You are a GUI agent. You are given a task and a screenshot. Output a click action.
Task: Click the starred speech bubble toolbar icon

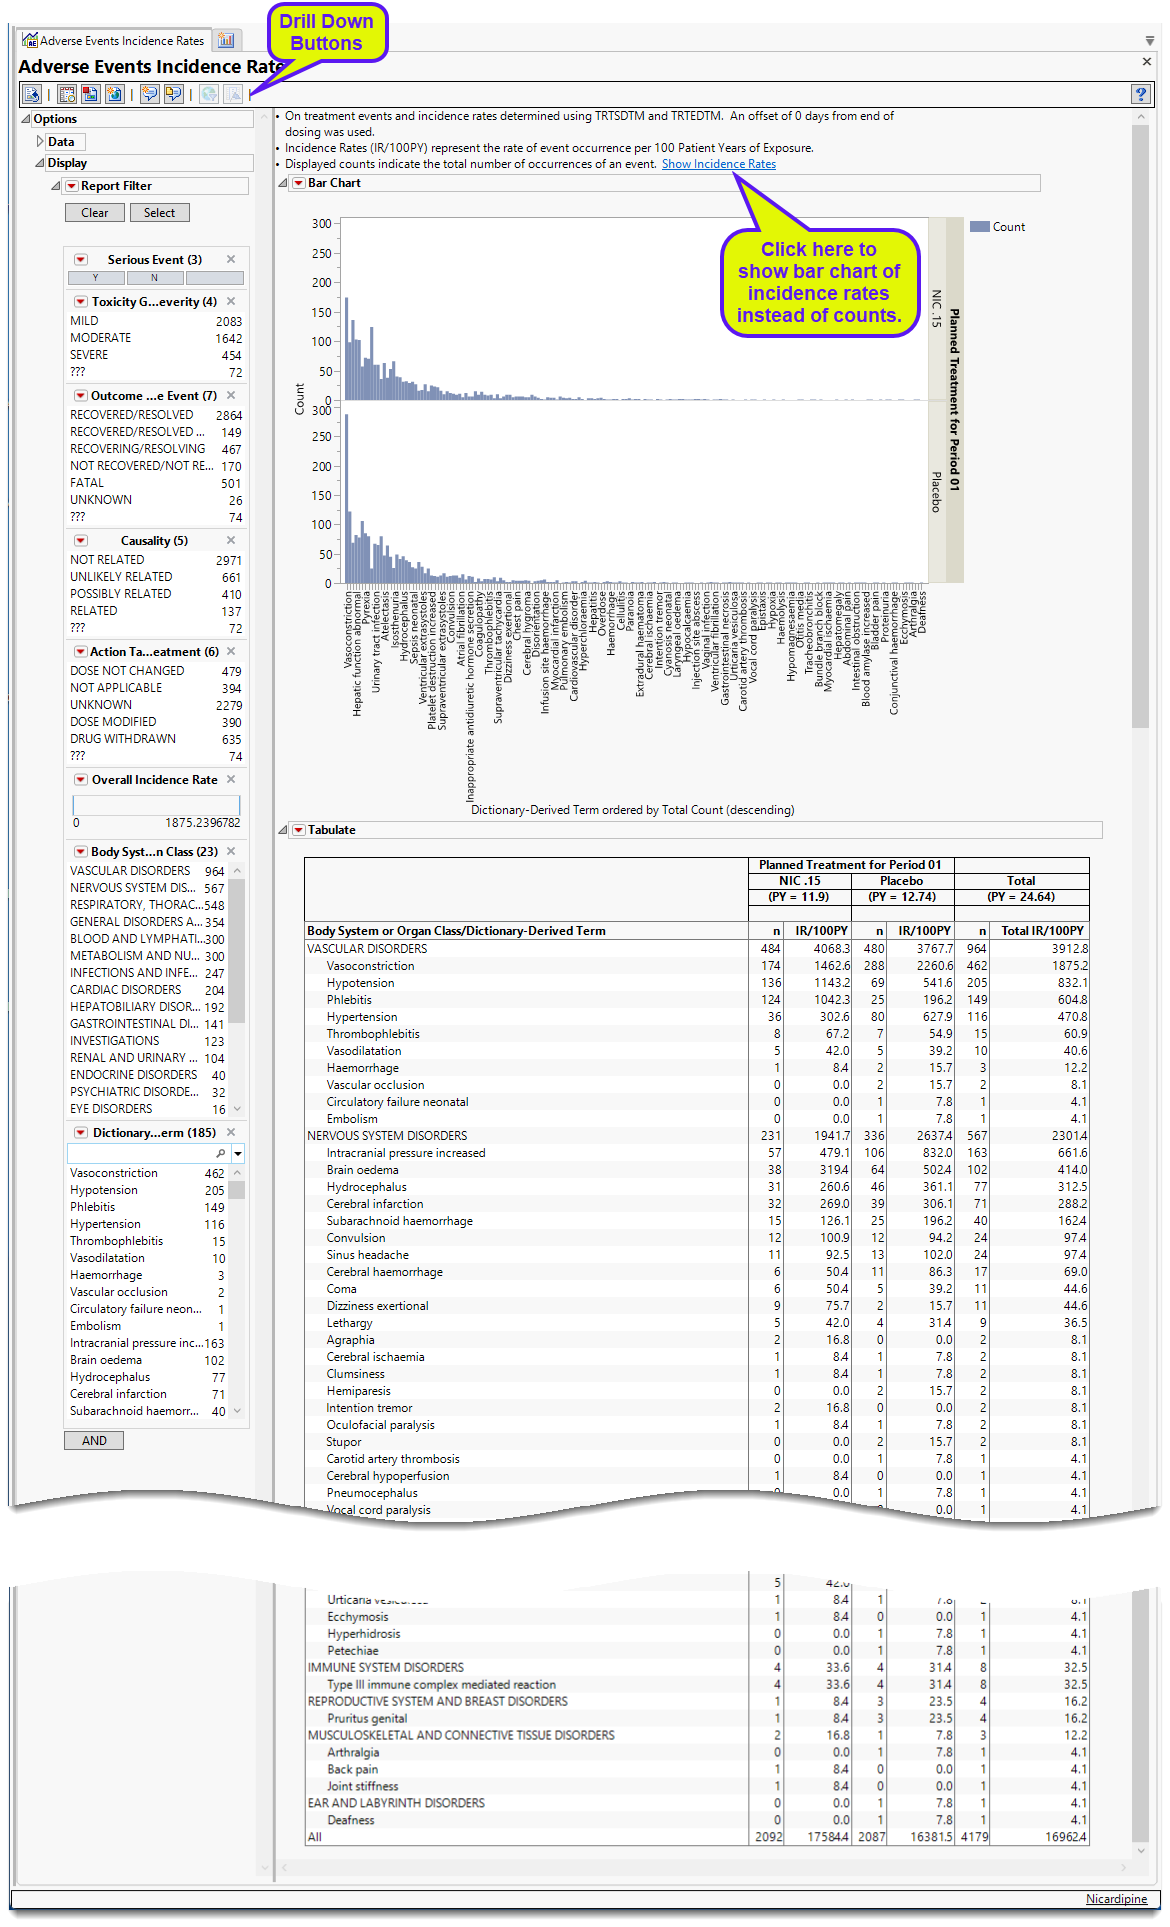[150, 94]
